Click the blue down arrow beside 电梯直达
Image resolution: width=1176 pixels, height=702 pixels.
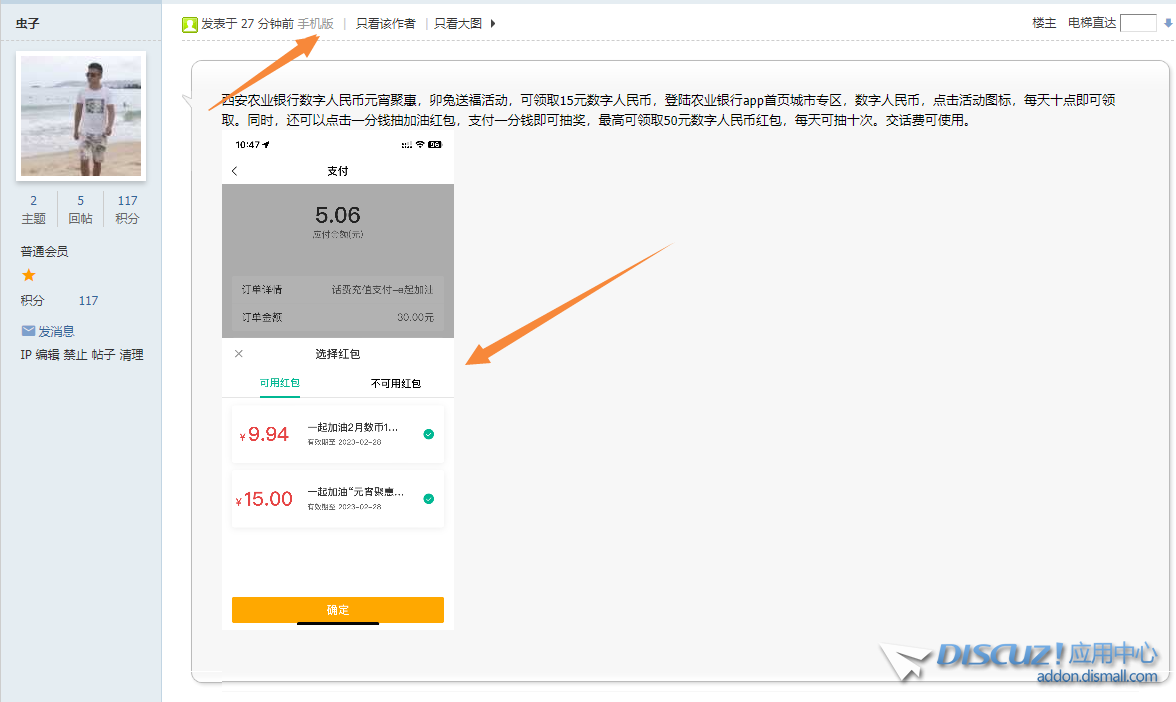coord(1167,24)
